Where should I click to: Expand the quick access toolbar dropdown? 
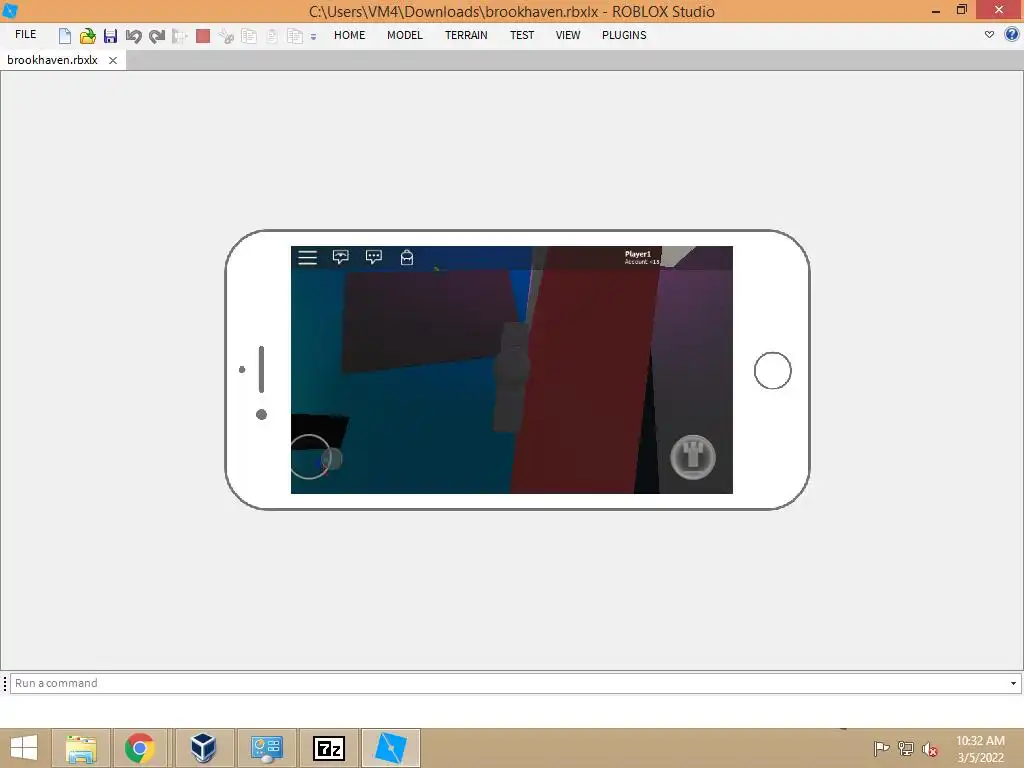pyautogui.click(x=313, y=37)
